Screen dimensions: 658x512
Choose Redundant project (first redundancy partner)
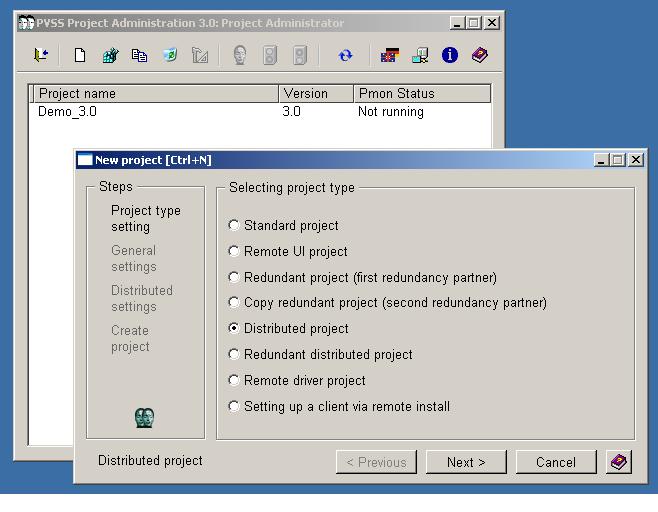pyautogui.click(x=234, y=277)
